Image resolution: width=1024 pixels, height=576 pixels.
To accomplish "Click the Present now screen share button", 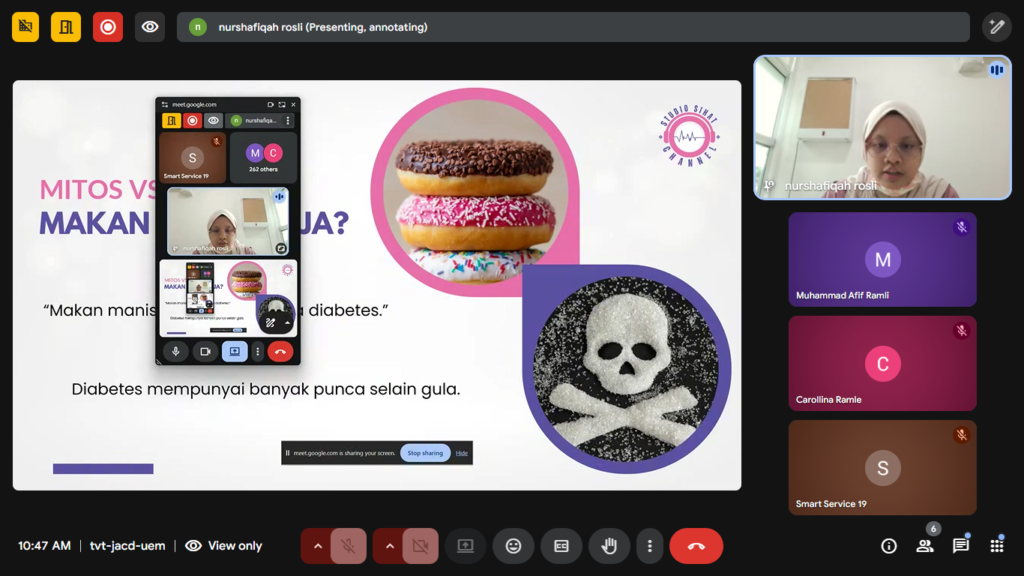I will point(465,546).
